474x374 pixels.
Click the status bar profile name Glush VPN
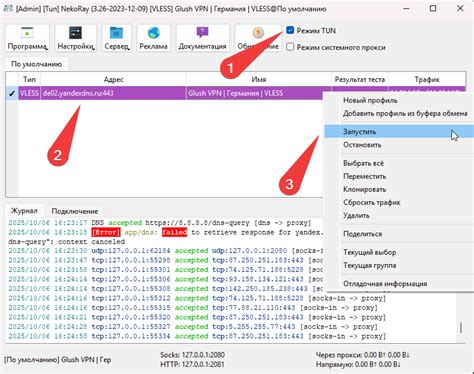tap(57, 360)
